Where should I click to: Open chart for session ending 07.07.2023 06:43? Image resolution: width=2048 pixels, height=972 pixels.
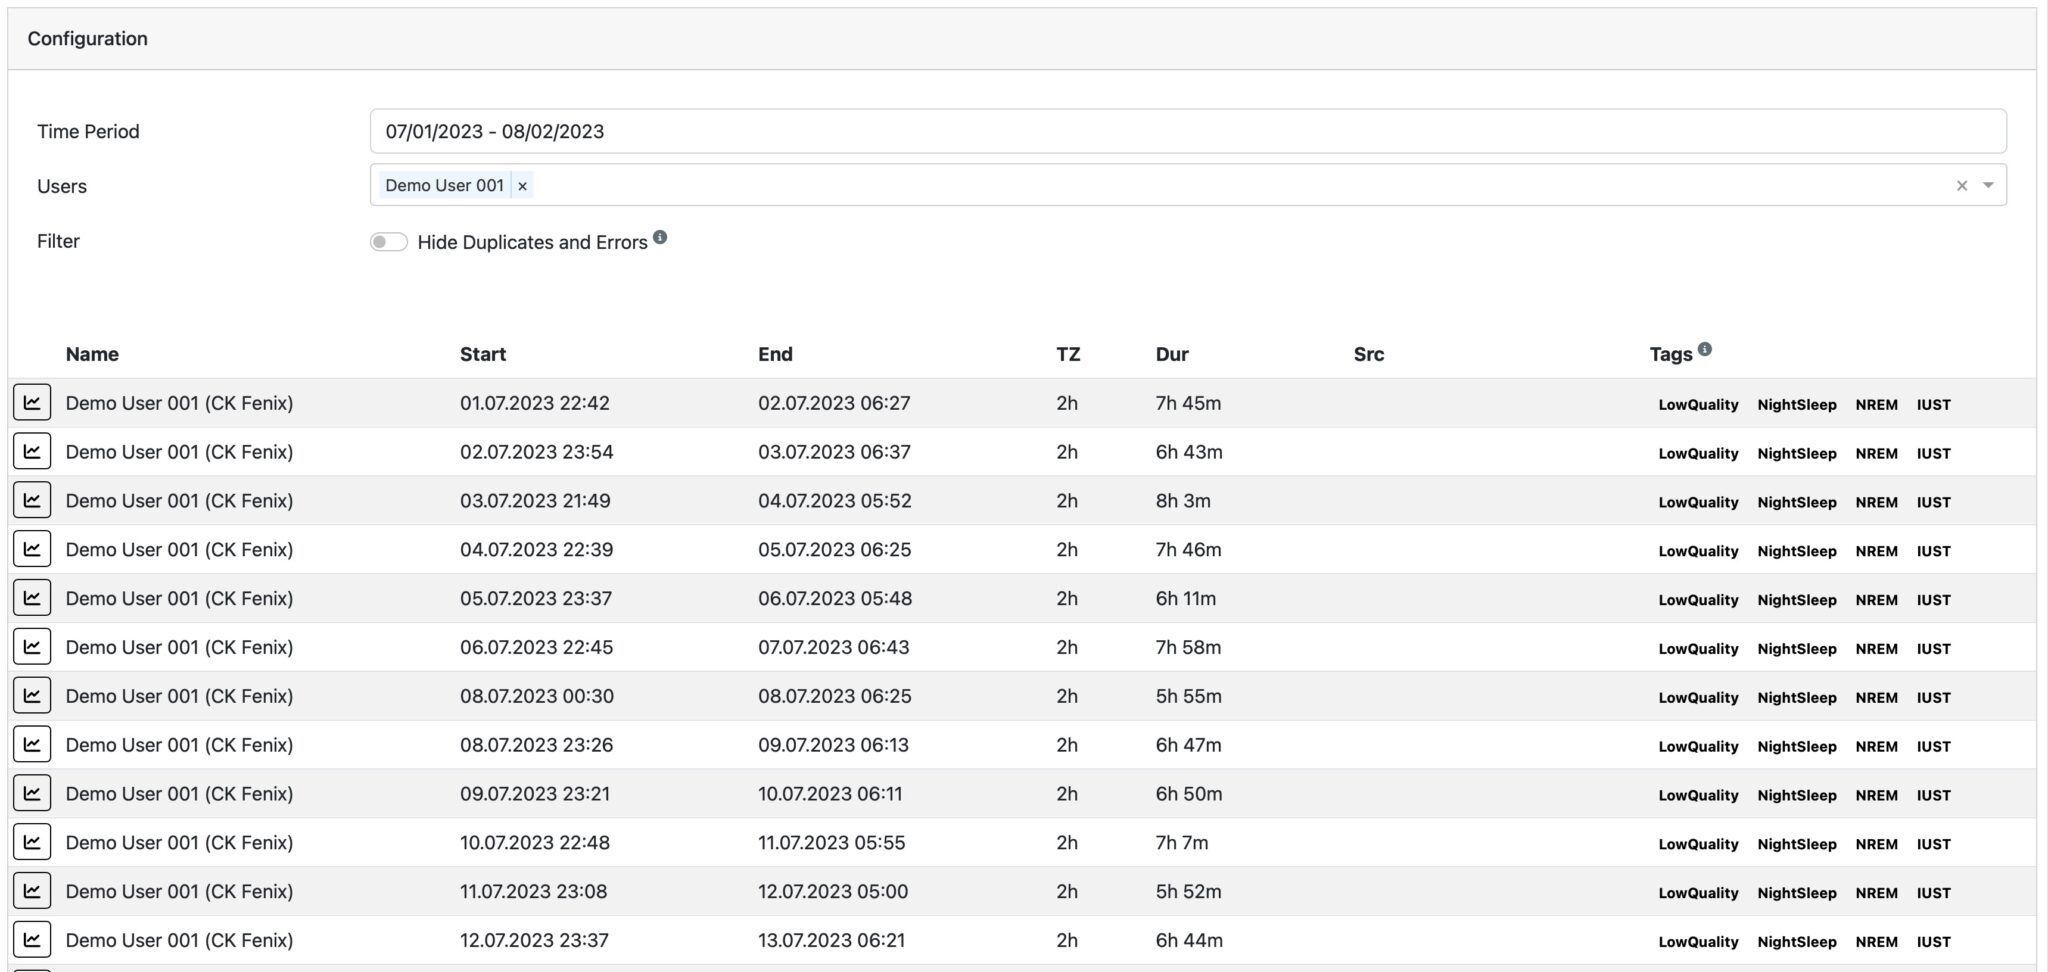pyautogui.click(x=32, y=647)
